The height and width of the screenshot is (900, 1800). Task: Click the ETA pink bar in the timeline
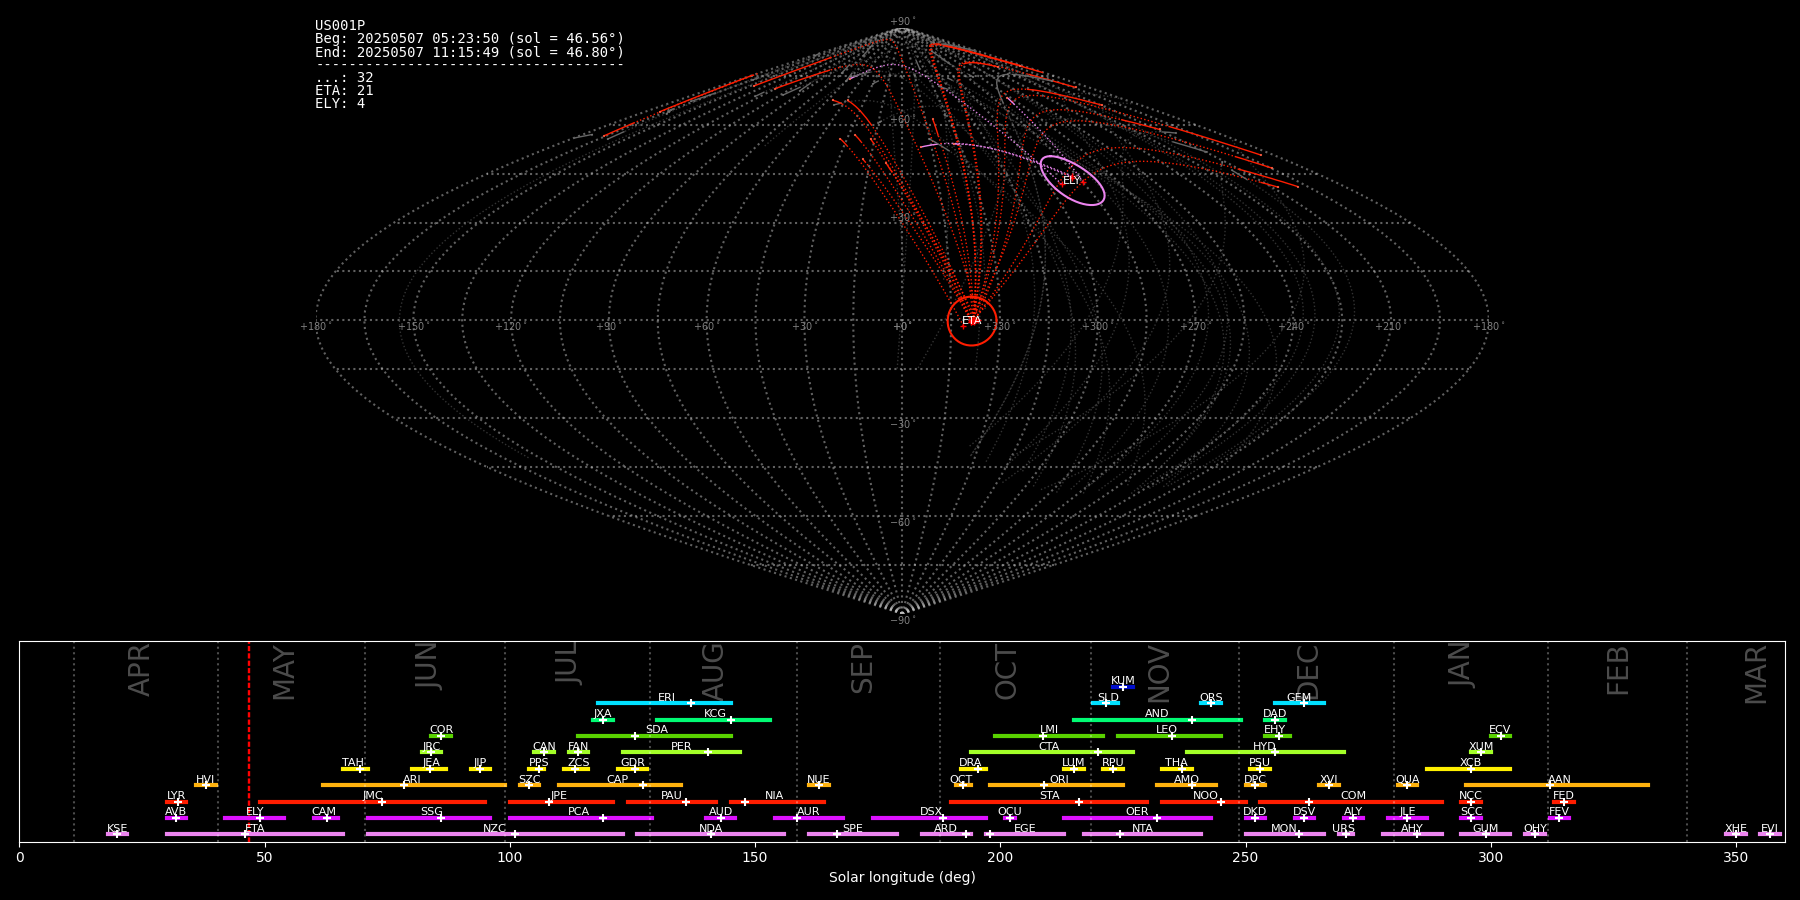coord(255,834)
